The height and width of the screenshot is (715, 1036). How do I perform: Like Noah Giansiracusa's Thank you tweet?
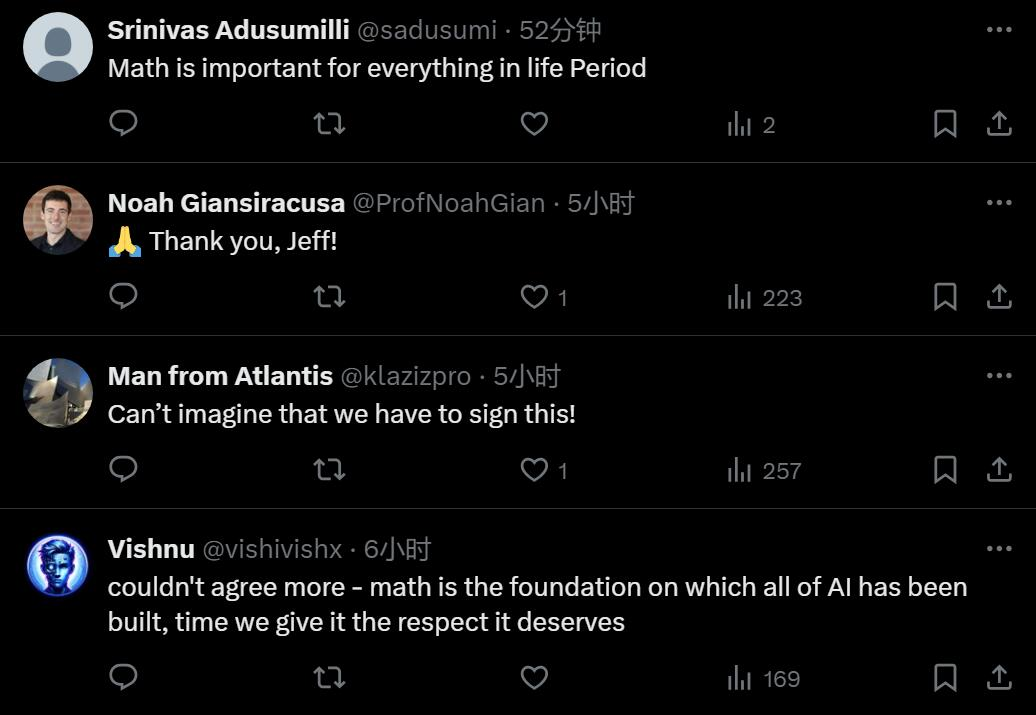[535, 297]
